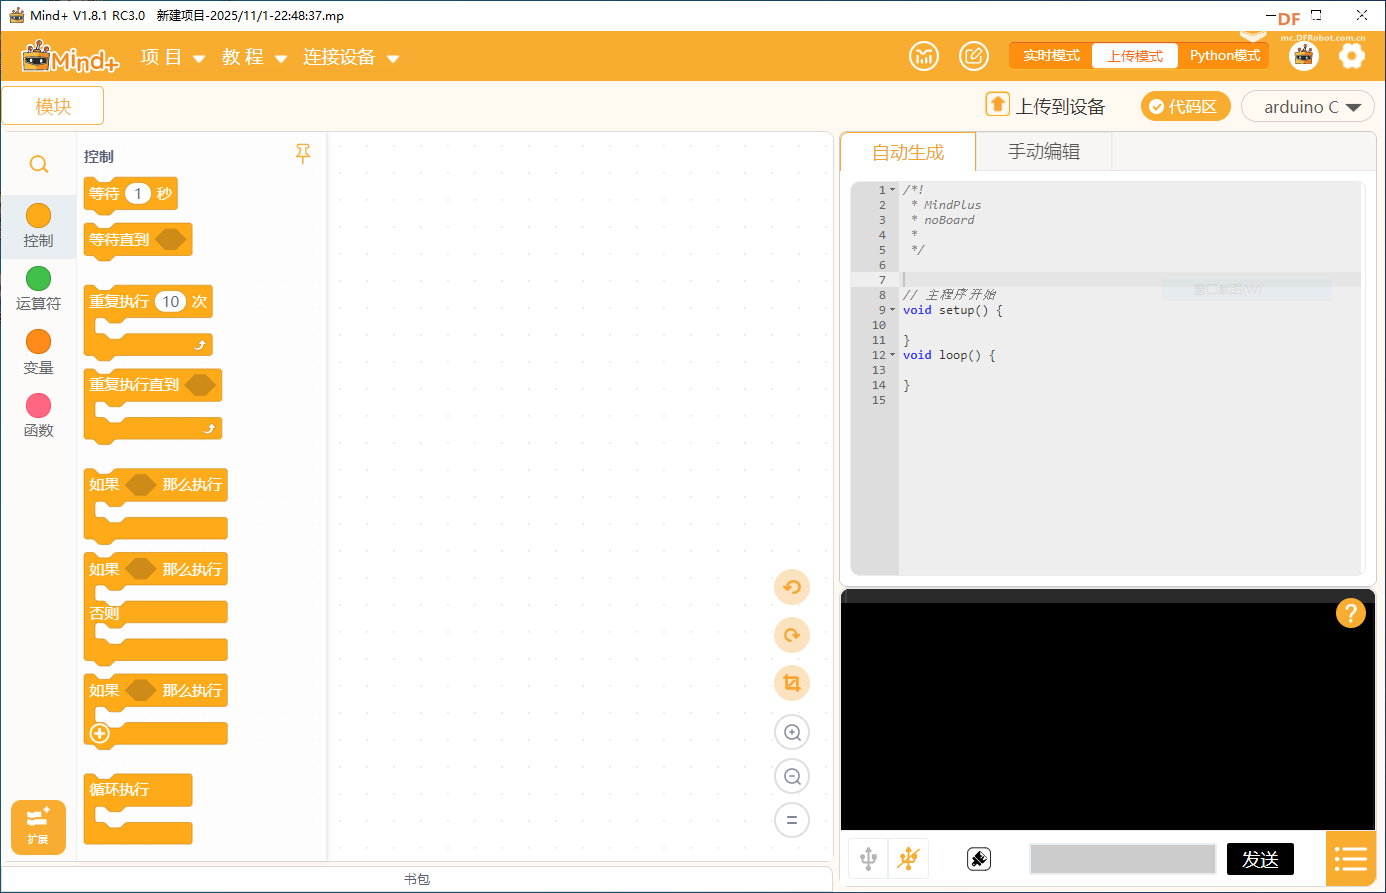Click the orange serial list menu icon

(x=1350, y=858)
